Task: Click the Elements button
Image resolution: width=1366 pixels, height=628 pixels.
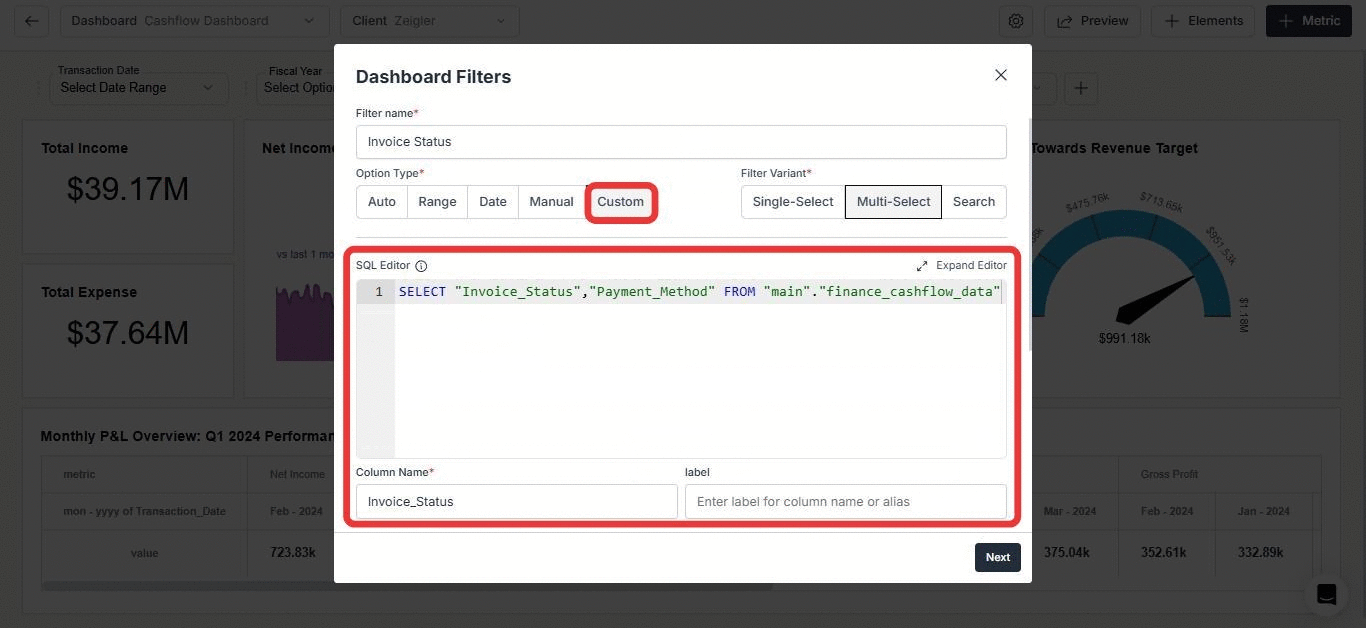Action: pyautogui.click(x=1204, y=21)
